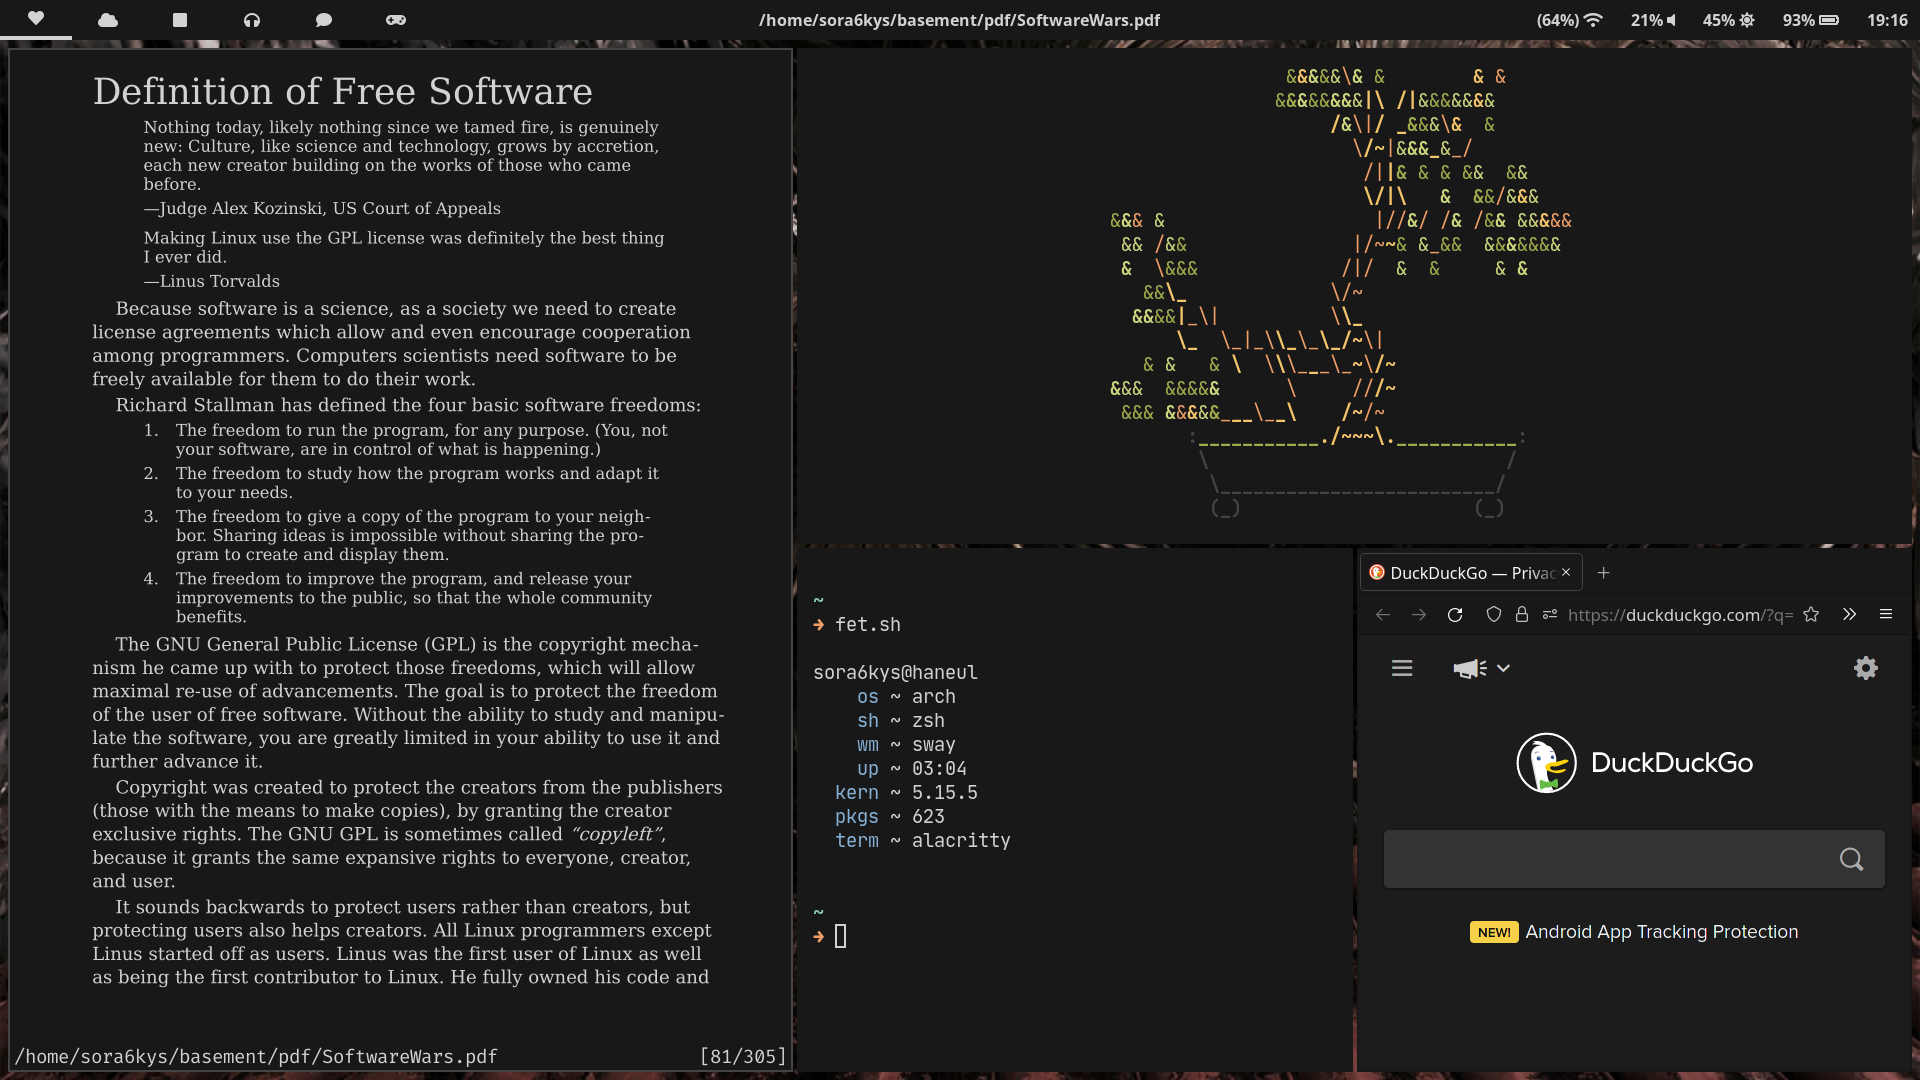Open a new browser tab
Image resolution: width=1920 pixels, height=1080 pixels.
[1604, 573]
